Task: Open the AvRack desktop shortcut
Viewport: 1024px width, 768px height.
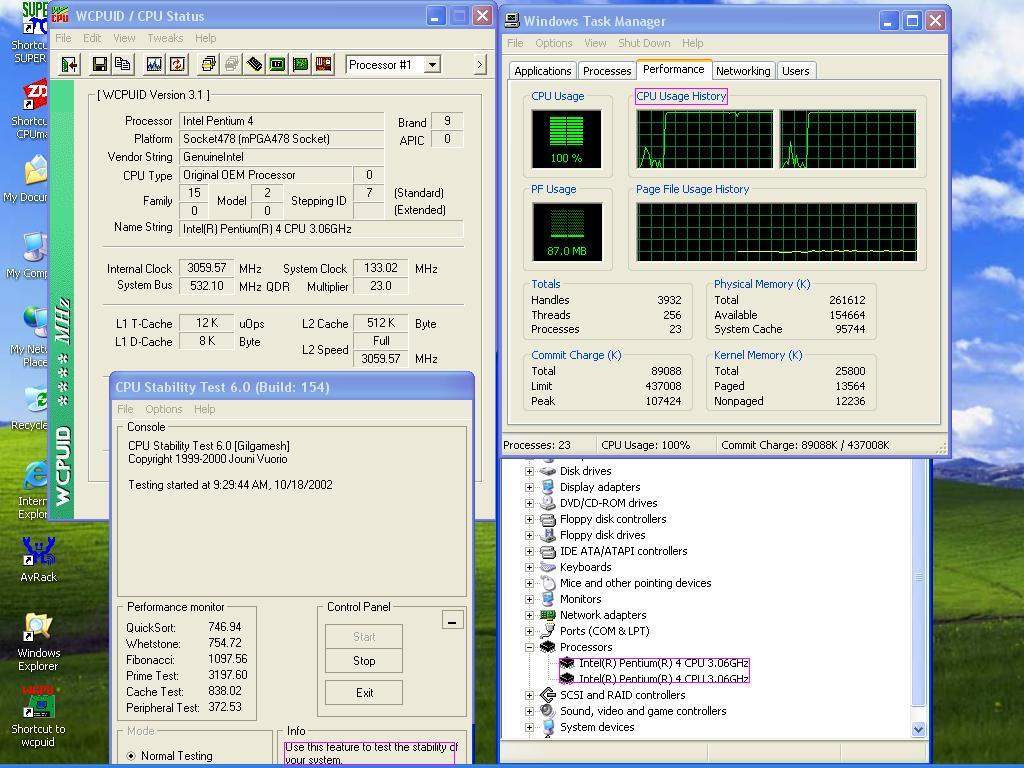Action: pyautogui.click(x=38, y=560)
